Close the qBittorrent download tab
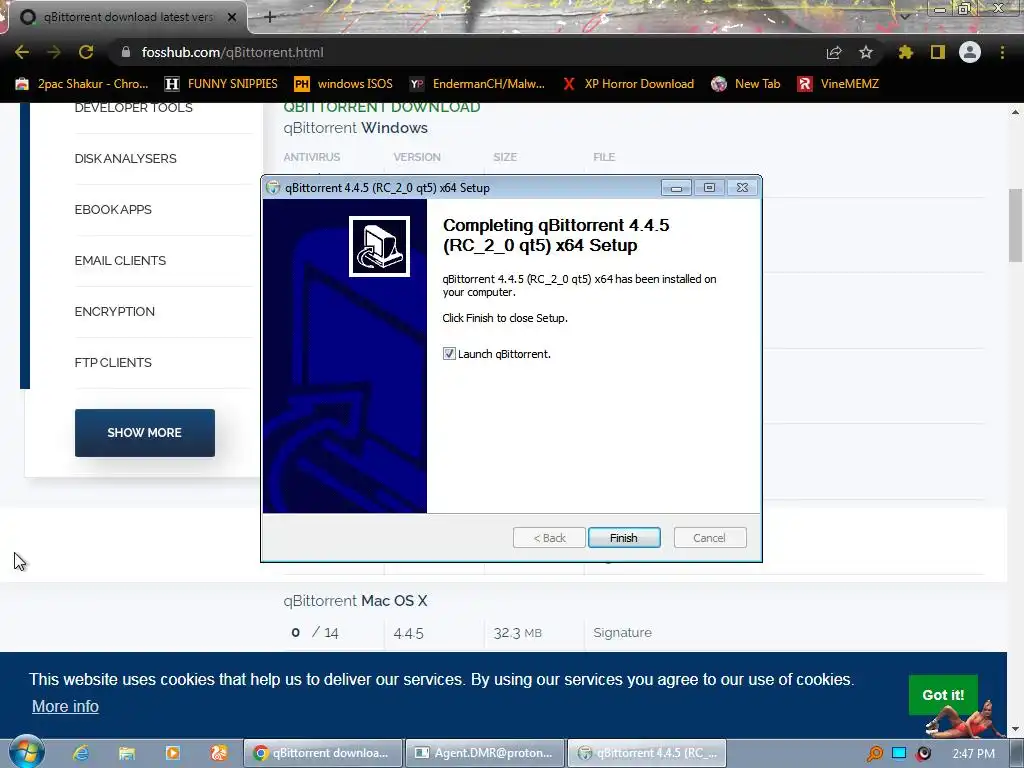1024x768 pixels. [x=232, y=17]
